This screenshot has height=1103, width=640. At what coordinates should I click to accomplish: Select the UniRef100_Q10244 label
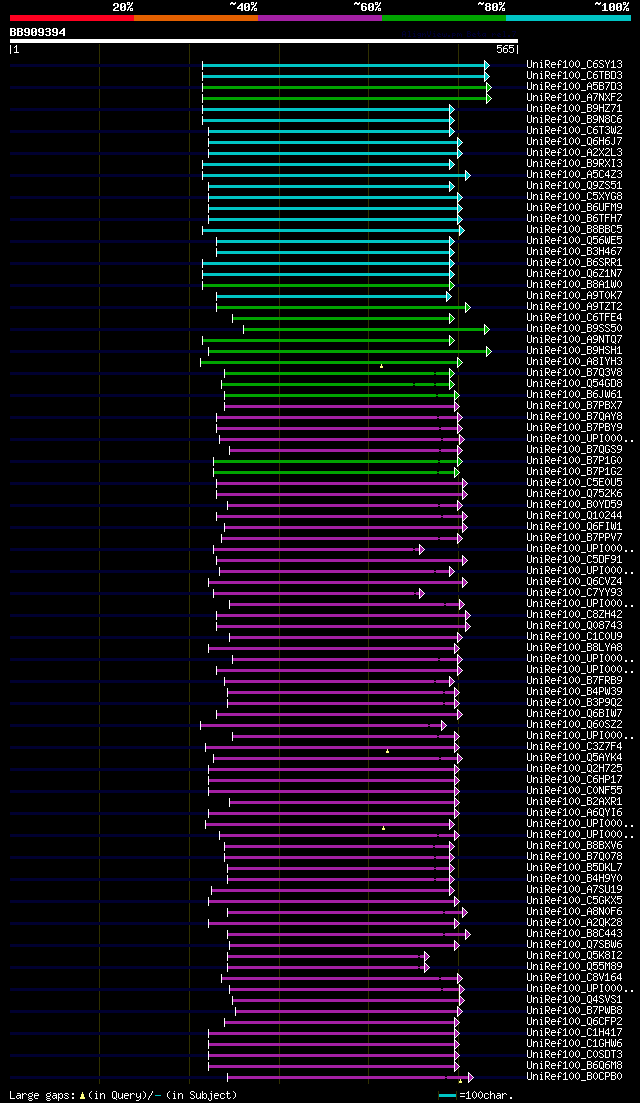pyautogui.click(x=574, y=516)
